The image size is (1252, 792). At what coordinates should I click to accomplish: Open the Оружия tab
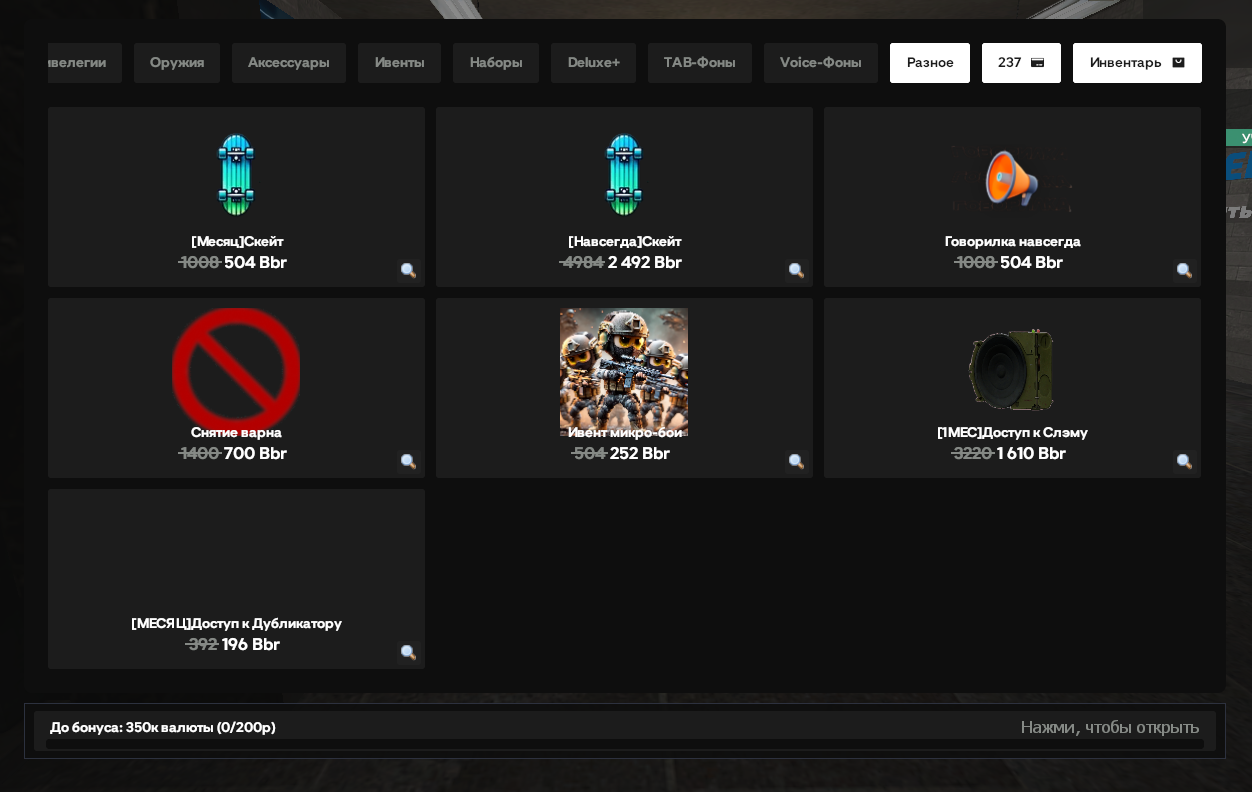(x=177, y=63)
